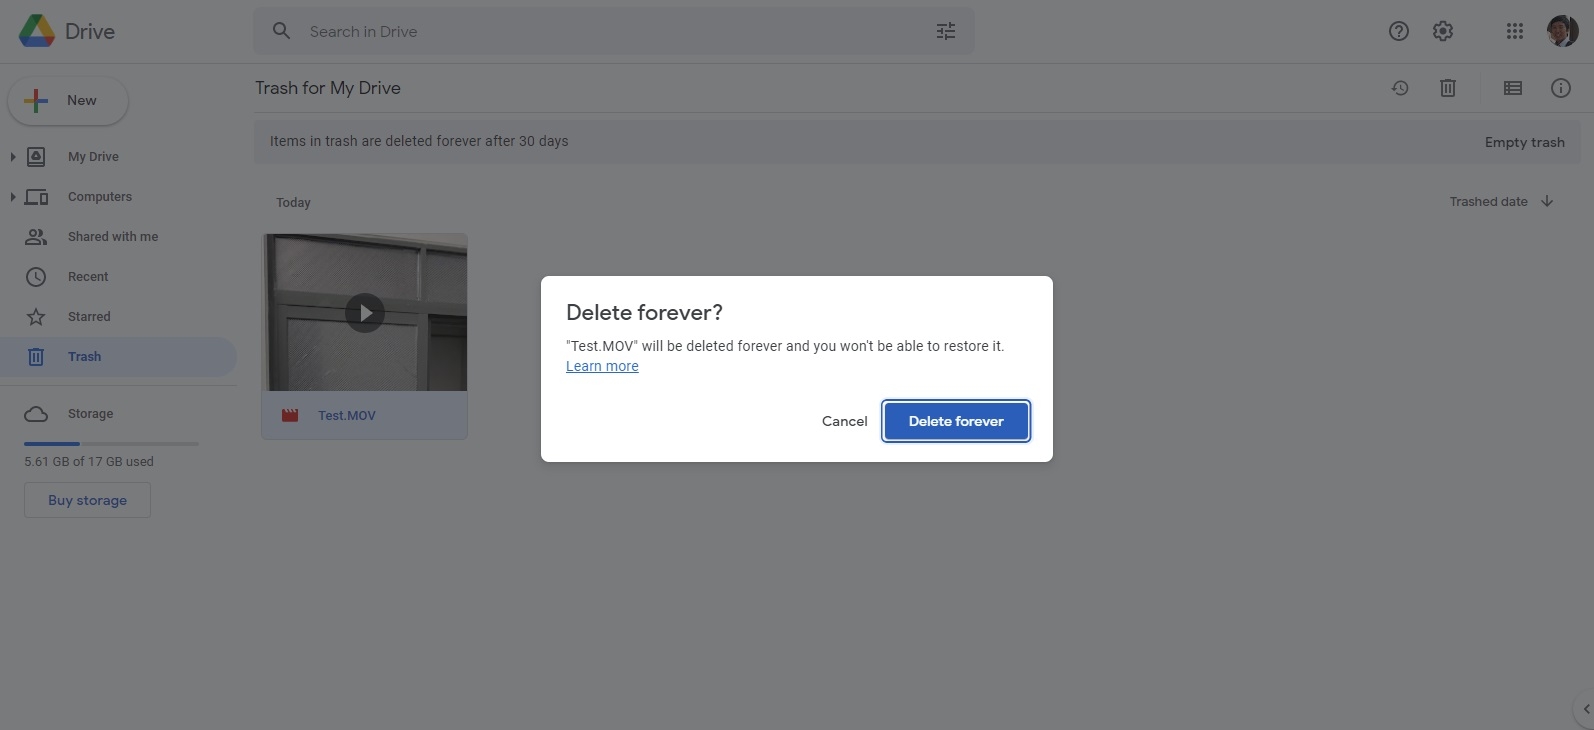Open the Trashed date sort option
This screenshot has width=1594, height=730.
(1489, 202)
